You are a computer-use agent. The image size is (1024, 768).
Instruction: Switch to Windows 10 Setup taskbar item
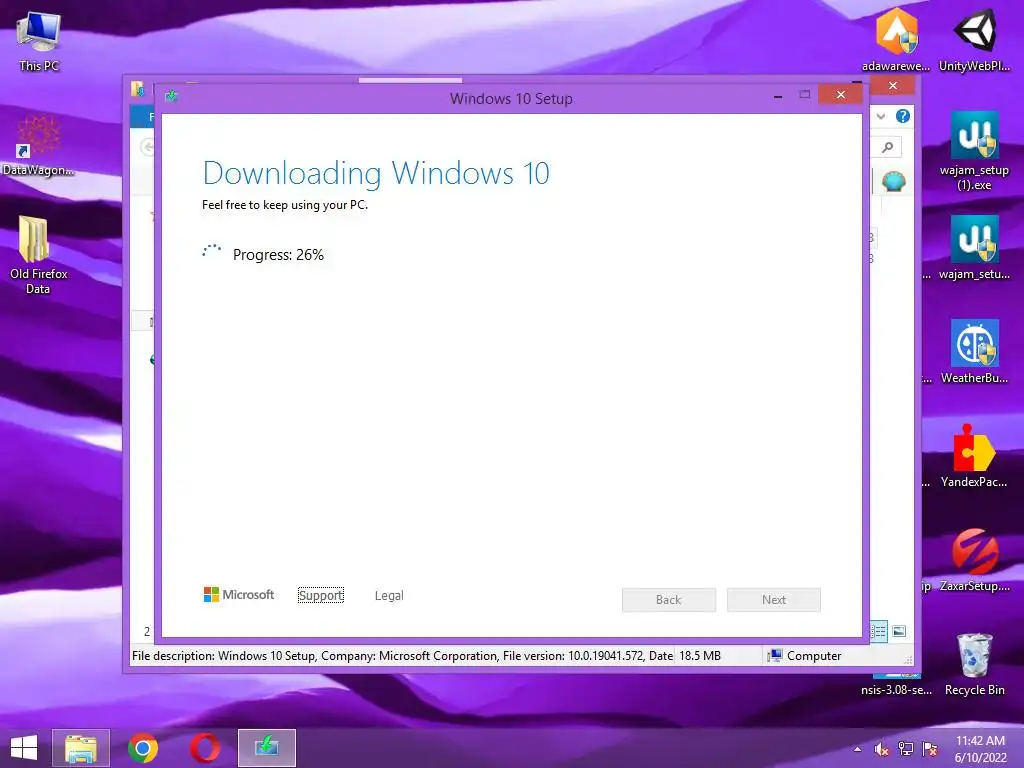click(x=266, y=748)
